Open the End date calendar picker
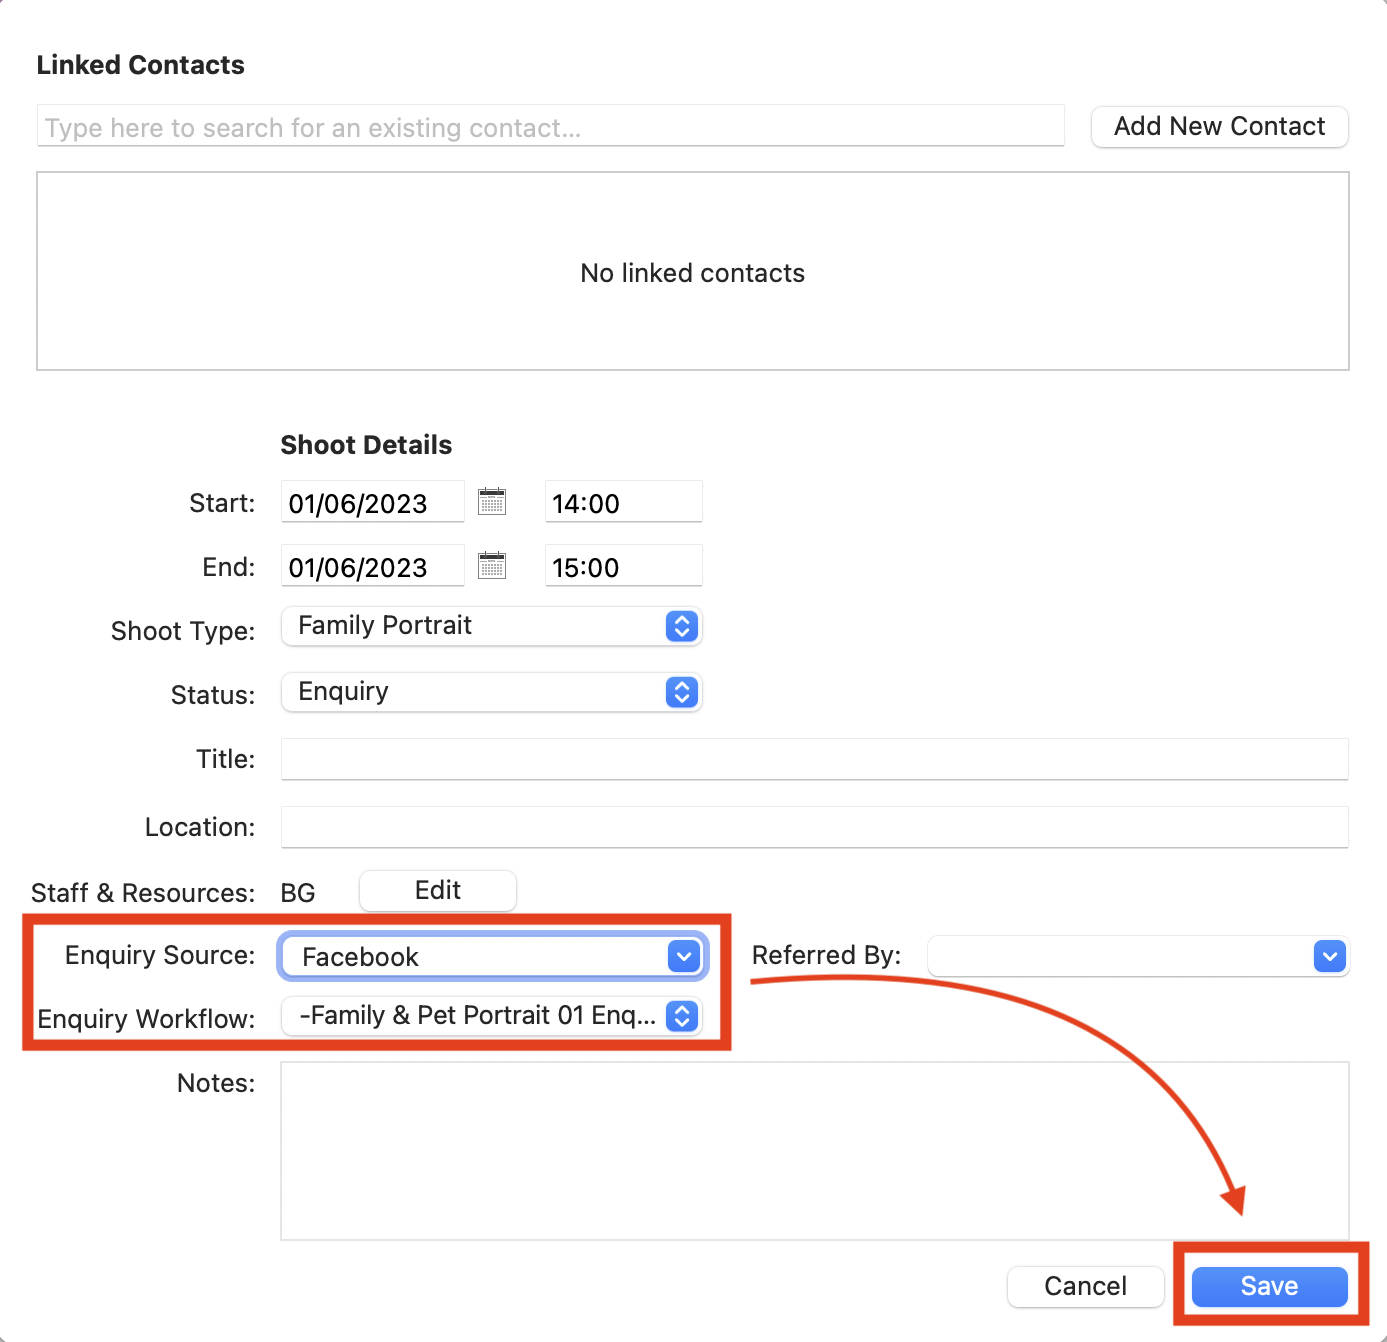The image size is (1387, 1342). pyautogui.click(x=492, y=565)
